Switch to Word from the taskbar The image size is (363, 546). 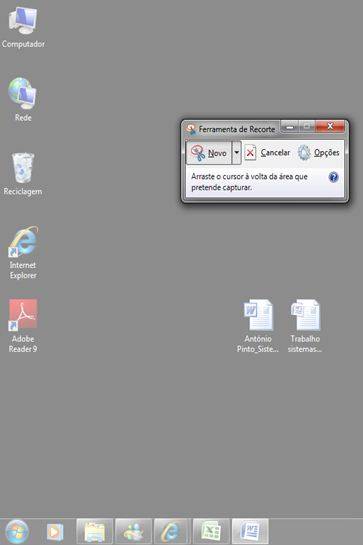coord(250,531)
